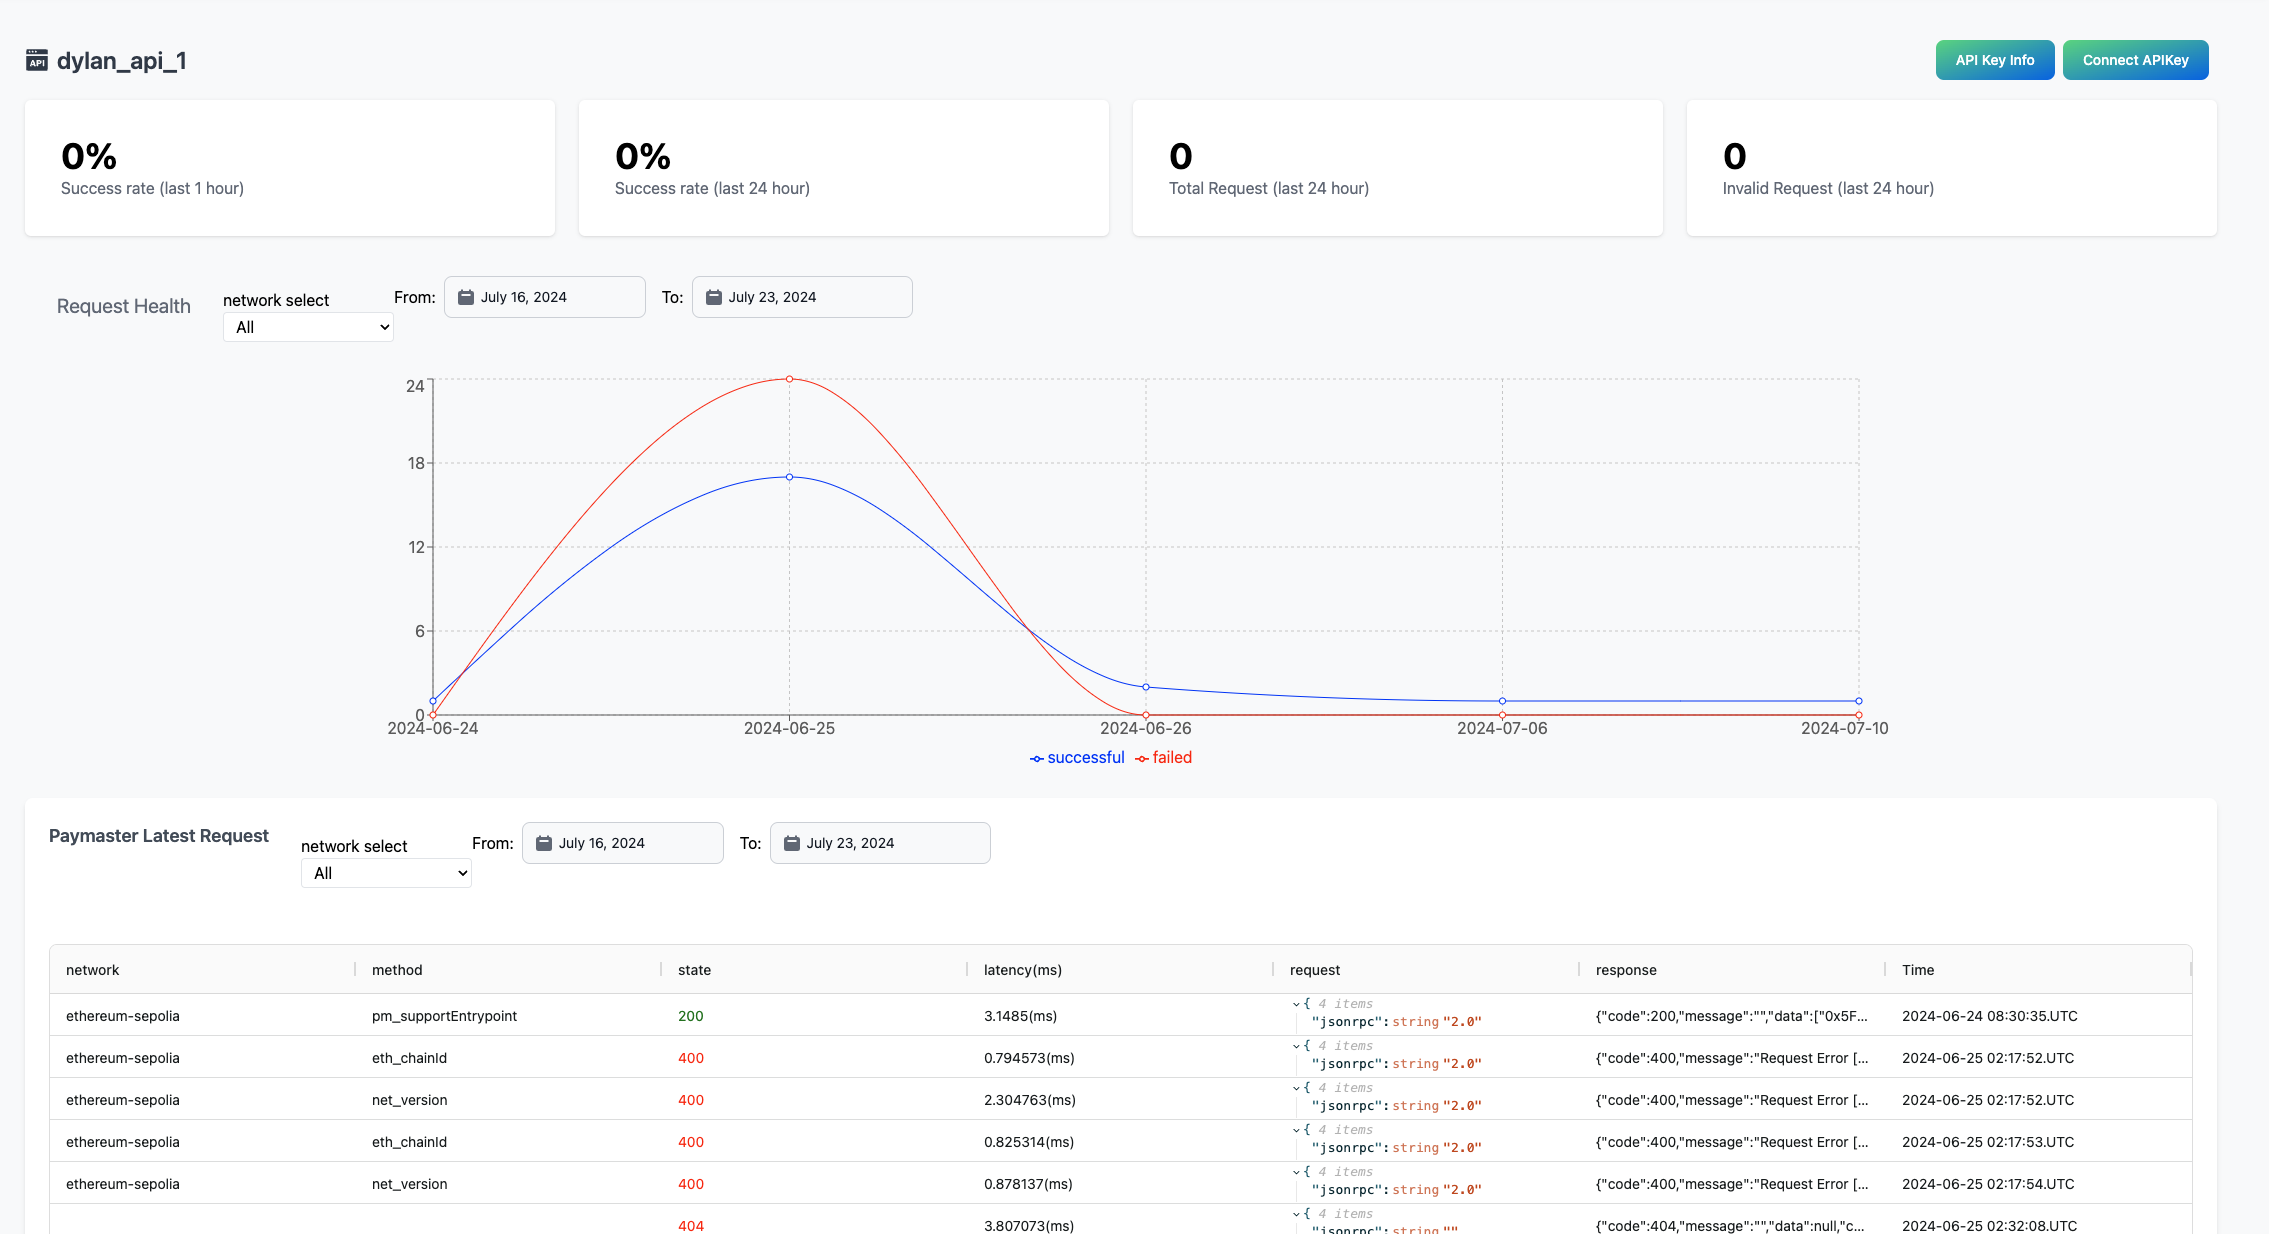
Task: Open Paymaster From date field July 16, 2024
Action: 623,843
